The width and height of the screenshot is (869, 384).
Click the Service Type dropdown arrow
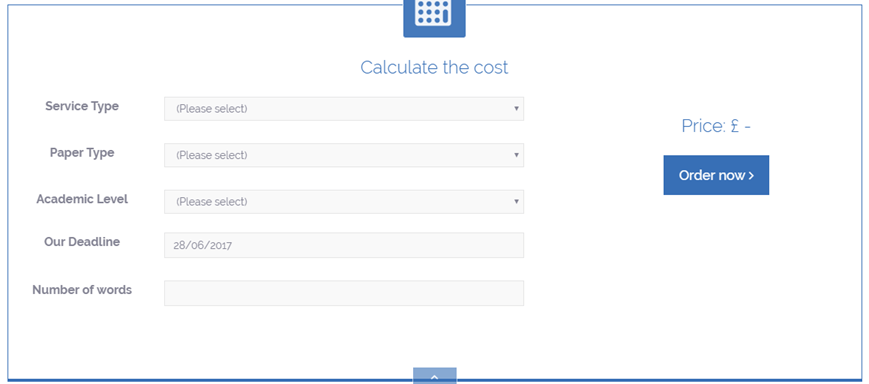coord(516,109)
